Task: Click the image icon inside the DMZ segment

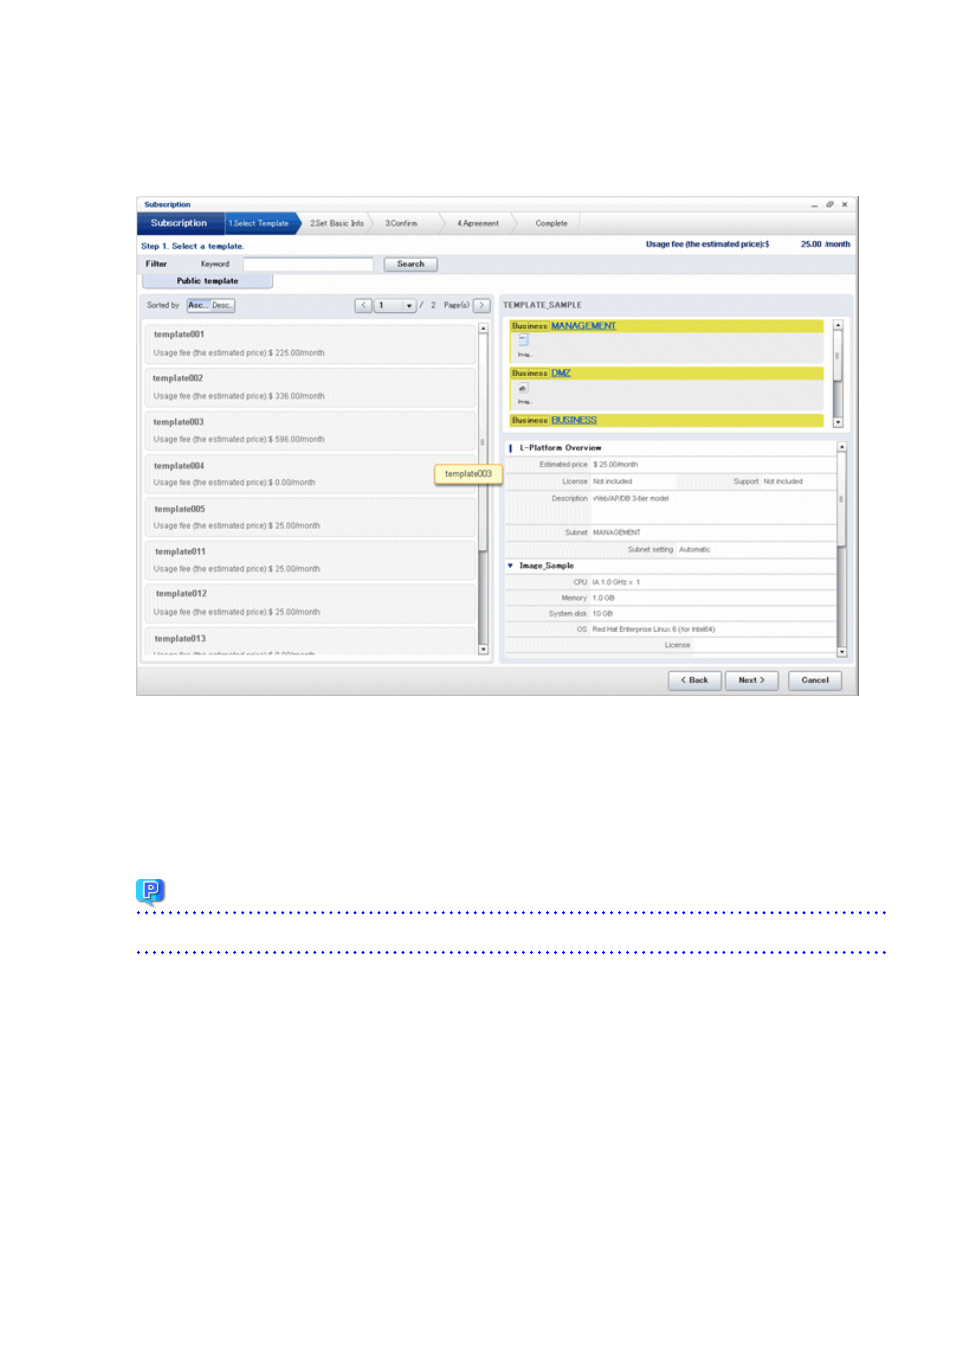Action: coord(522,389)
